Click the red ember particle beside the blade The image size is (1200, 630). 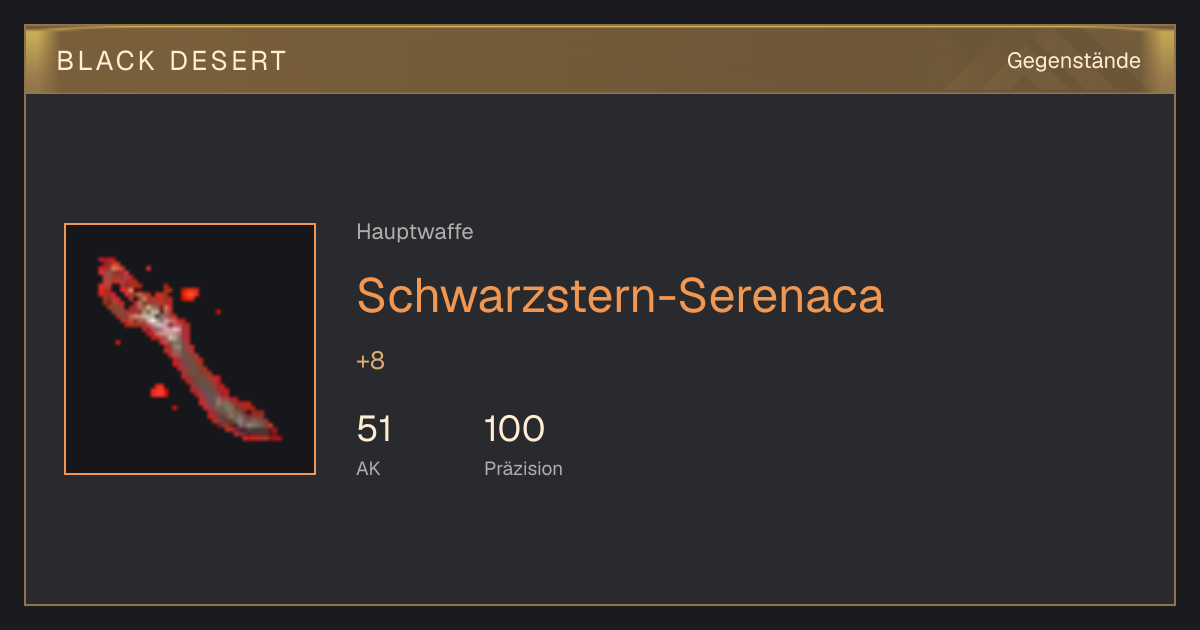189,294
